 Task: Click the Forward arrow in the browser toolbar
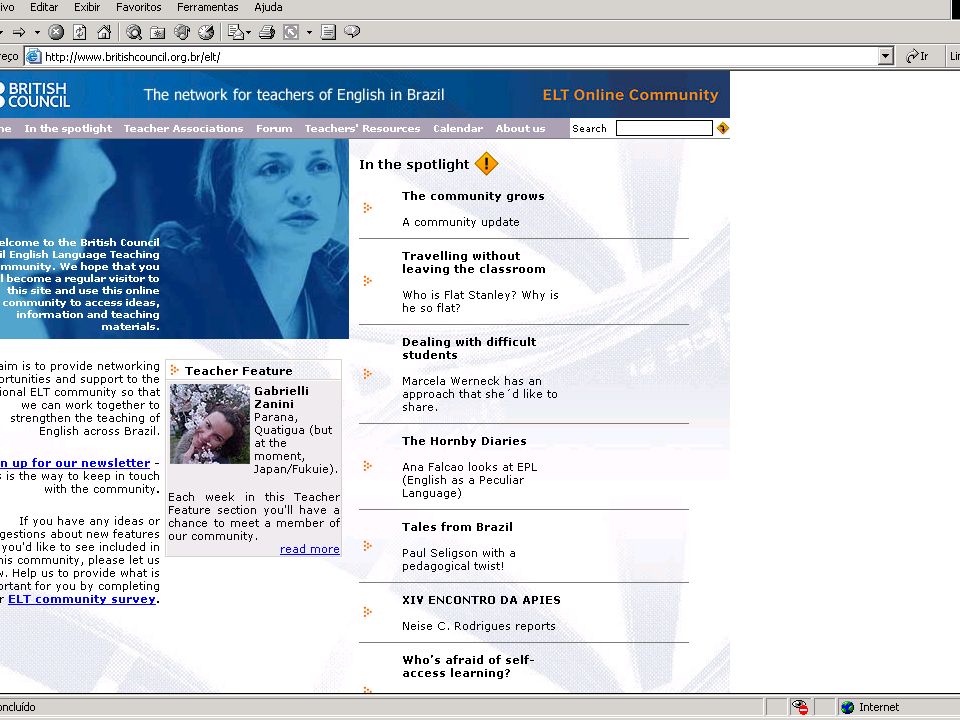click(x=19, y=32)
